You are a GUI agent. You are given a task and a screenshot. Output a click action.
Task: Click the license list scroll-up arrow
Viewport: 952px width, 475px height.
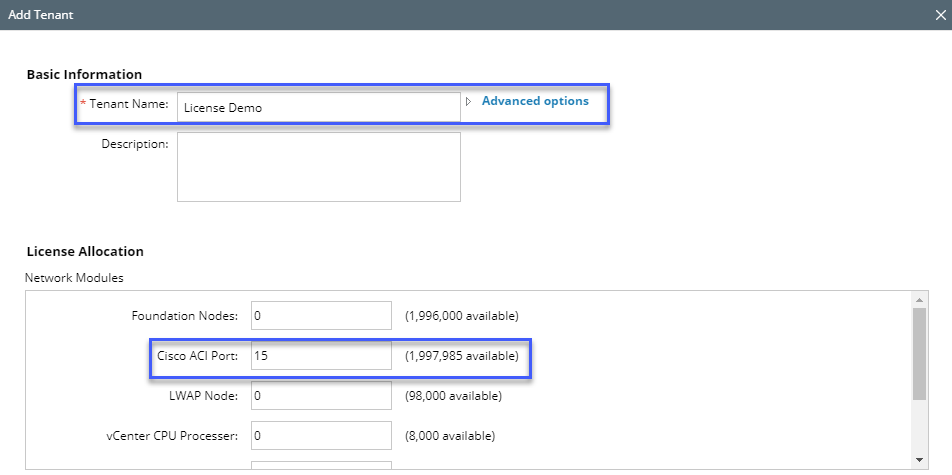[919, 299]
